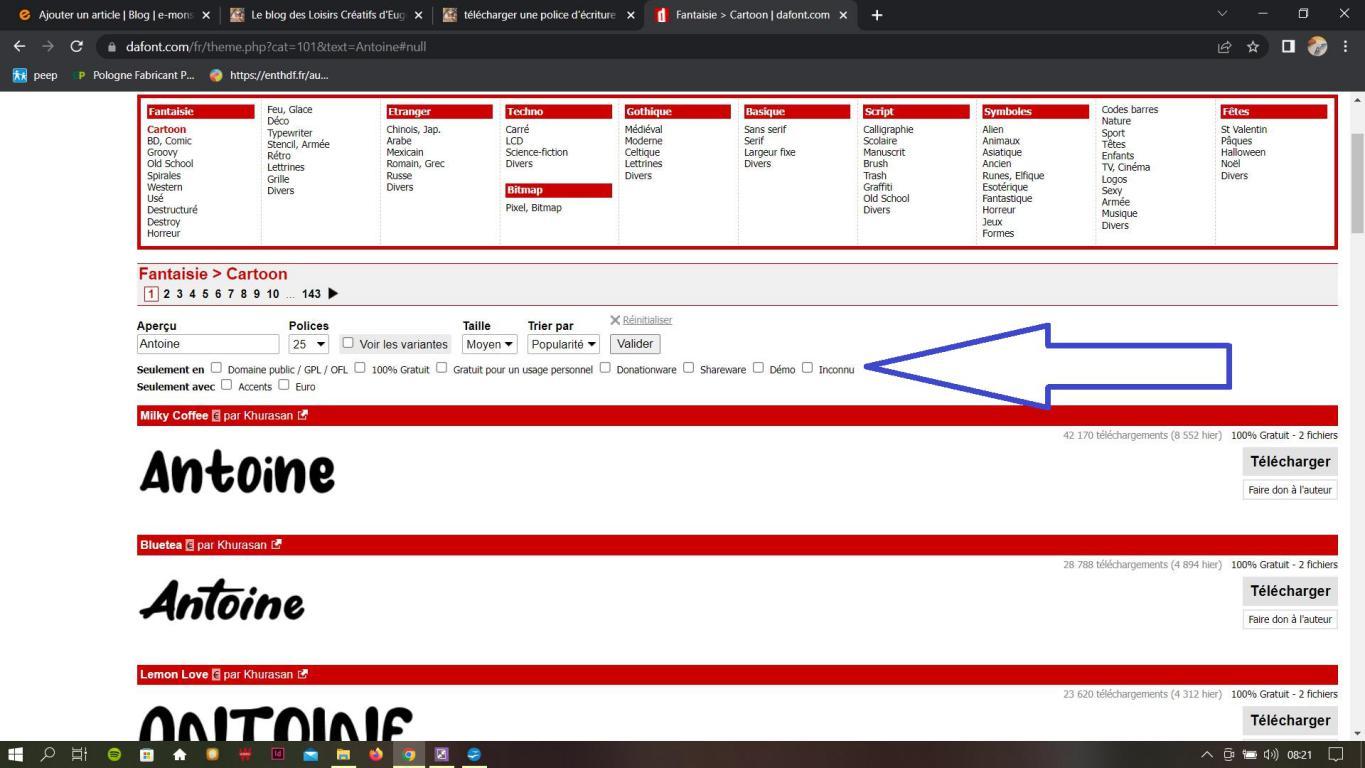Click the browser address bar
This screenshot has width=1365, height=768.
pyautogui.click(x=660, y=46)
